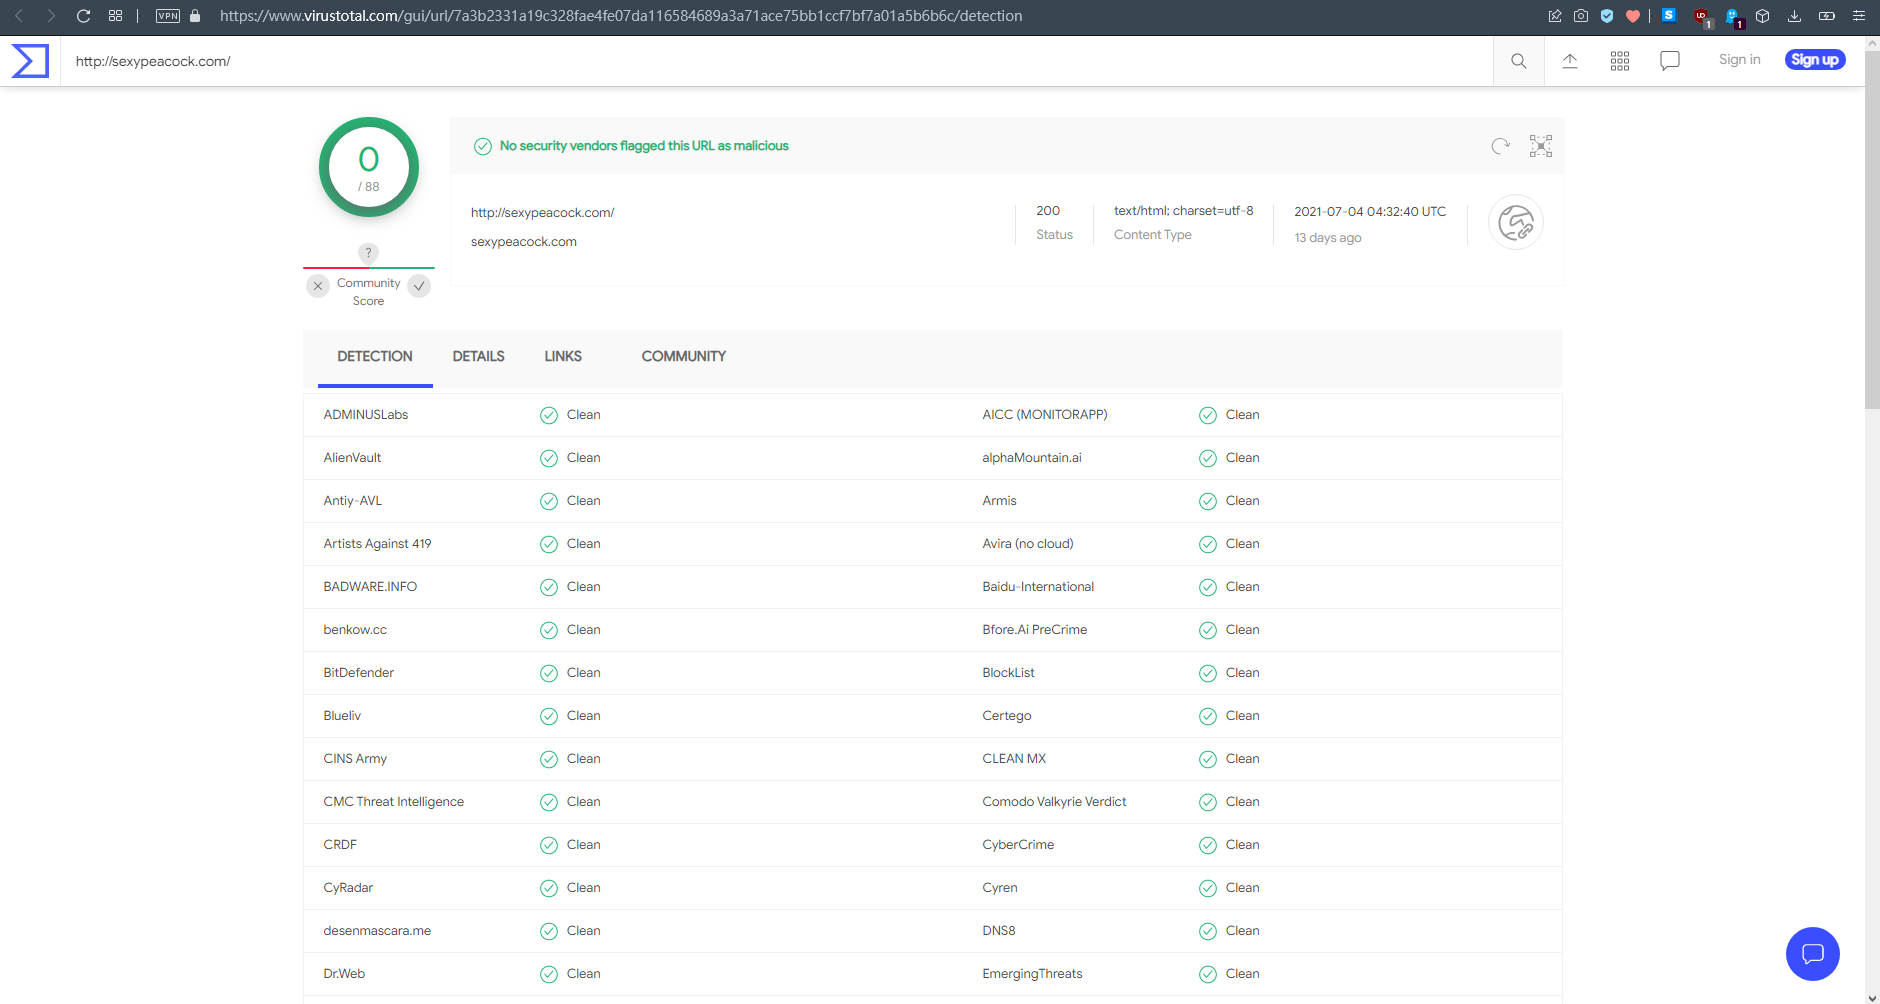Click the Baidu-International vendor name
The width and height of the screenshot is (1880, 1004).
[x=1038, y=587]
